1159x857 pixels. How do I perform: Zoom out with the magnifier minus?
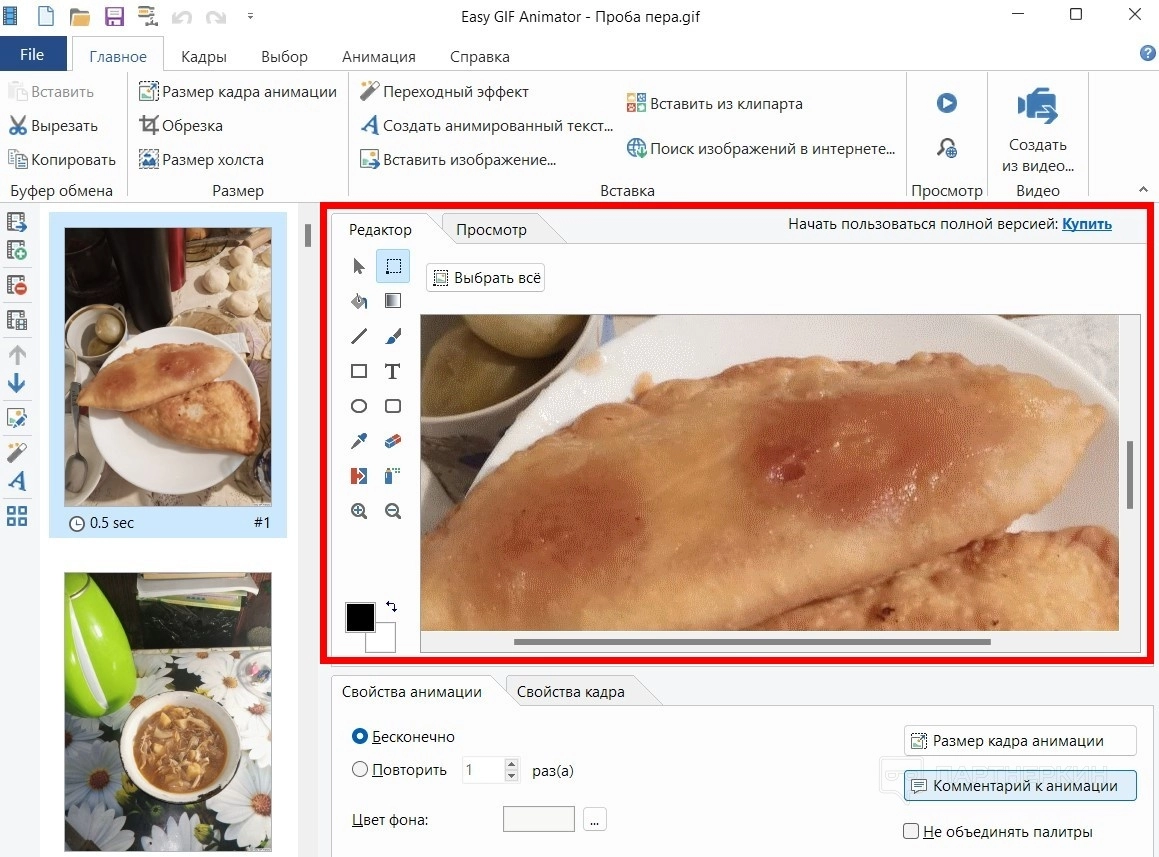[x=393, y=511]
